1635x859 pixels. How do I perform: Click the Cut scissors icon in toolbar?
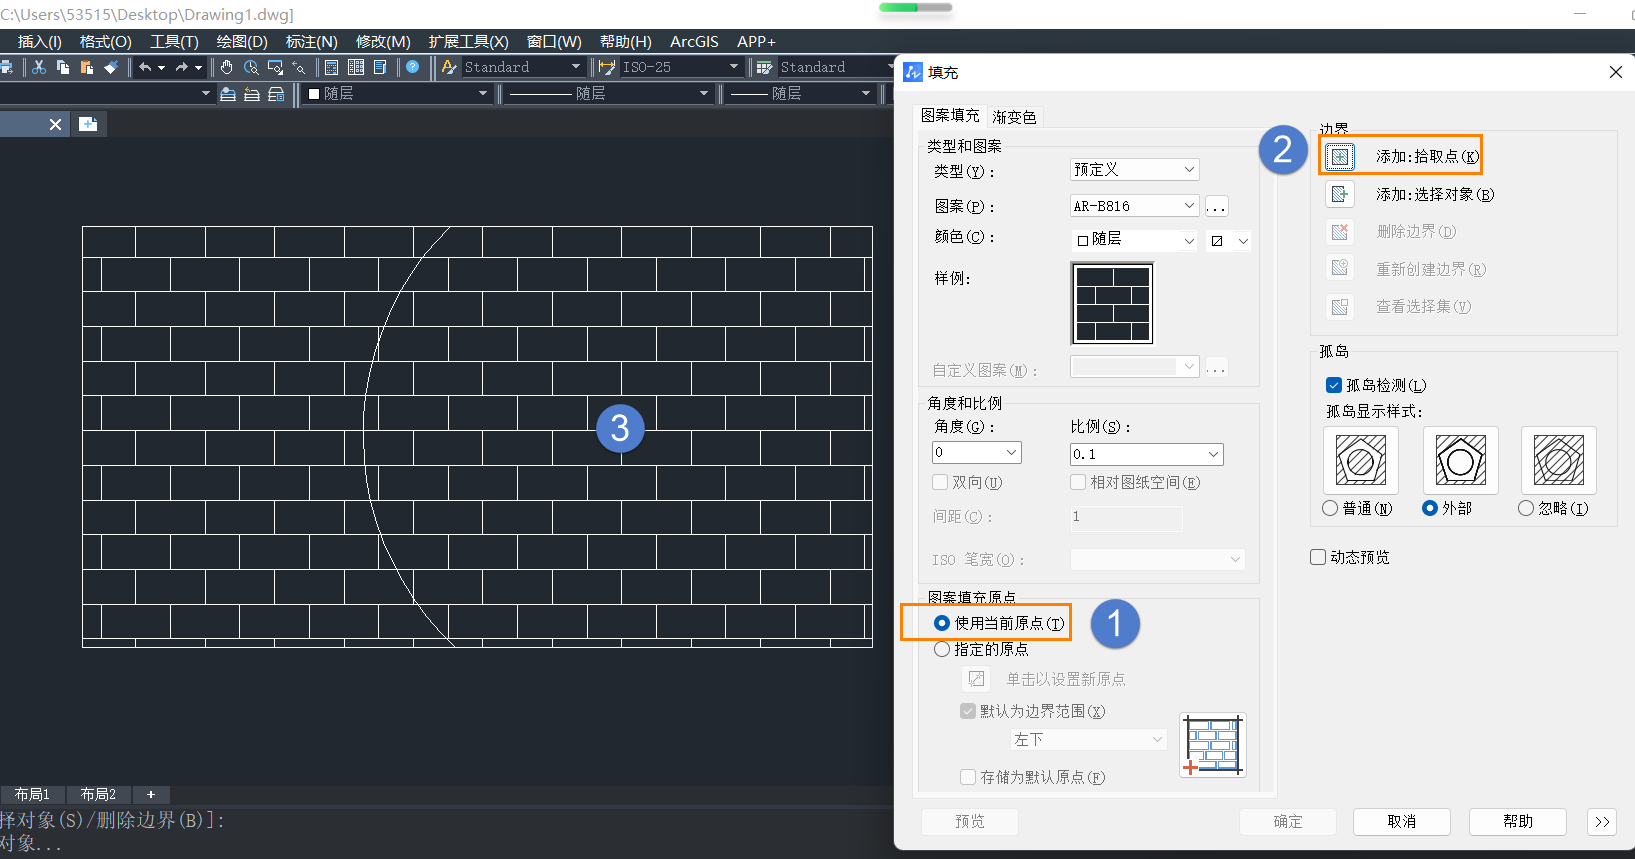39,67
